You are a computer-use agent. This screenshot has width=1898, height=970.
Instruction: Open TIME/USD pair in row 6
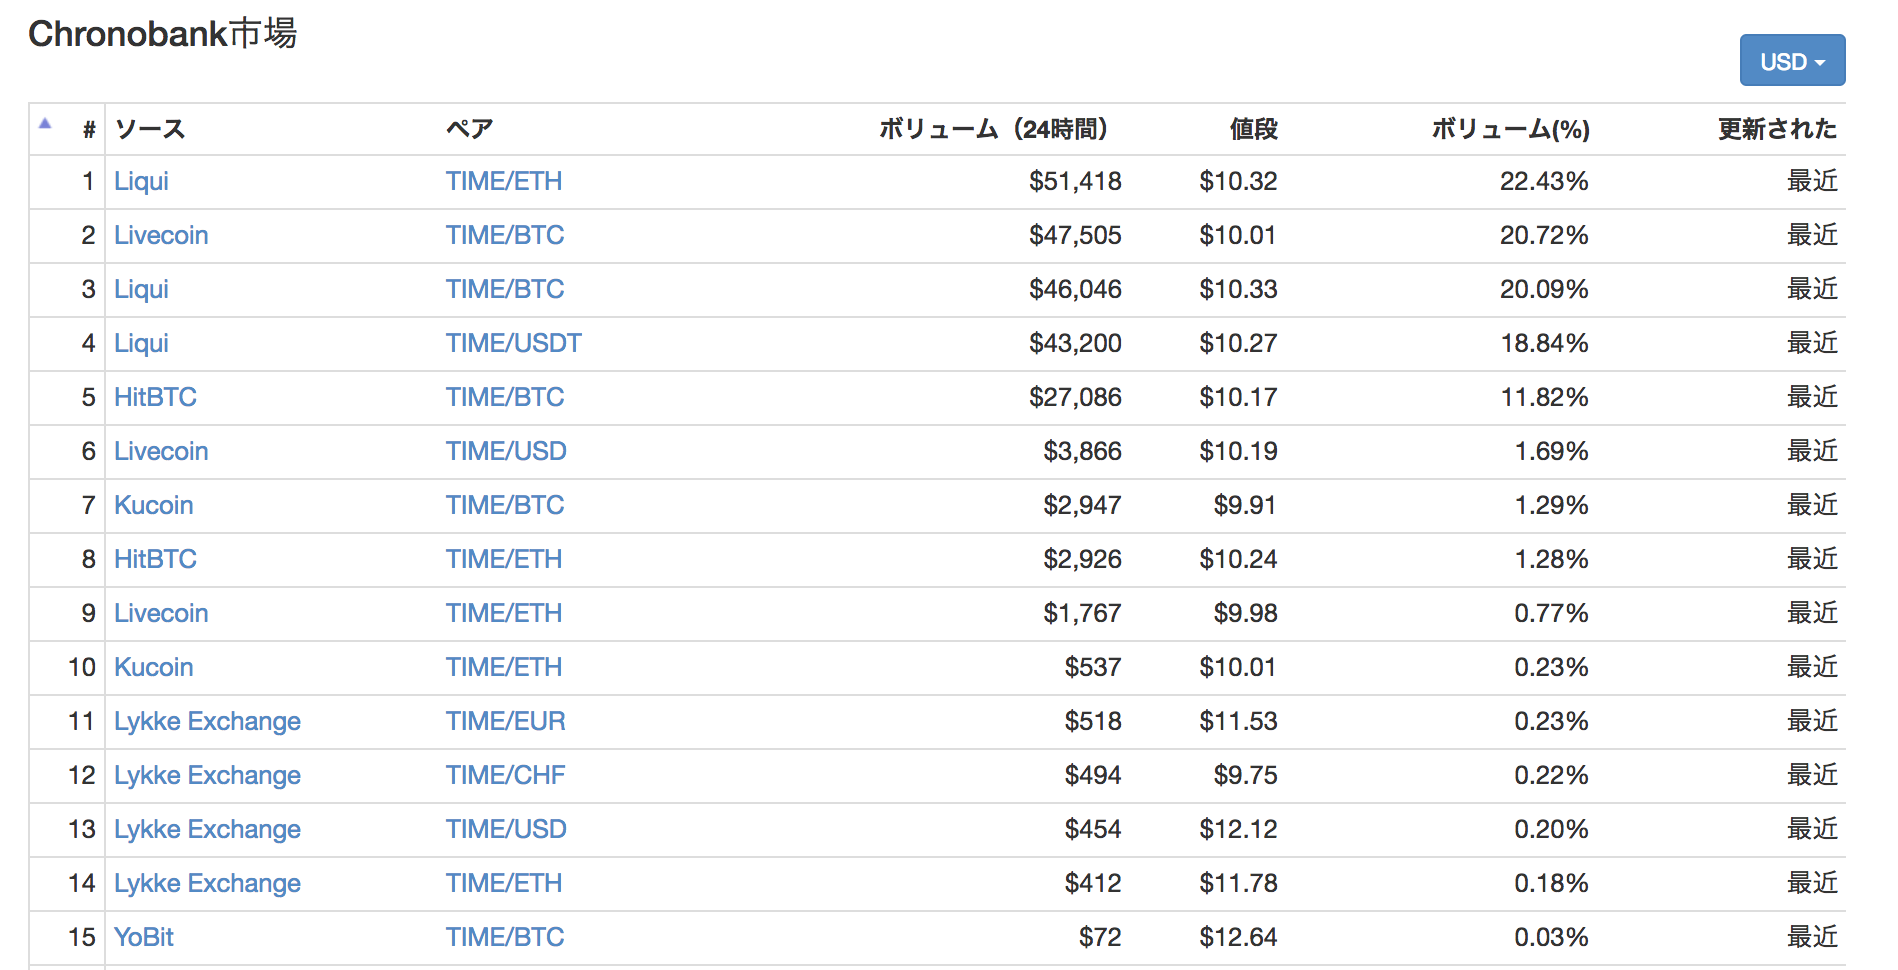click(x=506, y=451)
